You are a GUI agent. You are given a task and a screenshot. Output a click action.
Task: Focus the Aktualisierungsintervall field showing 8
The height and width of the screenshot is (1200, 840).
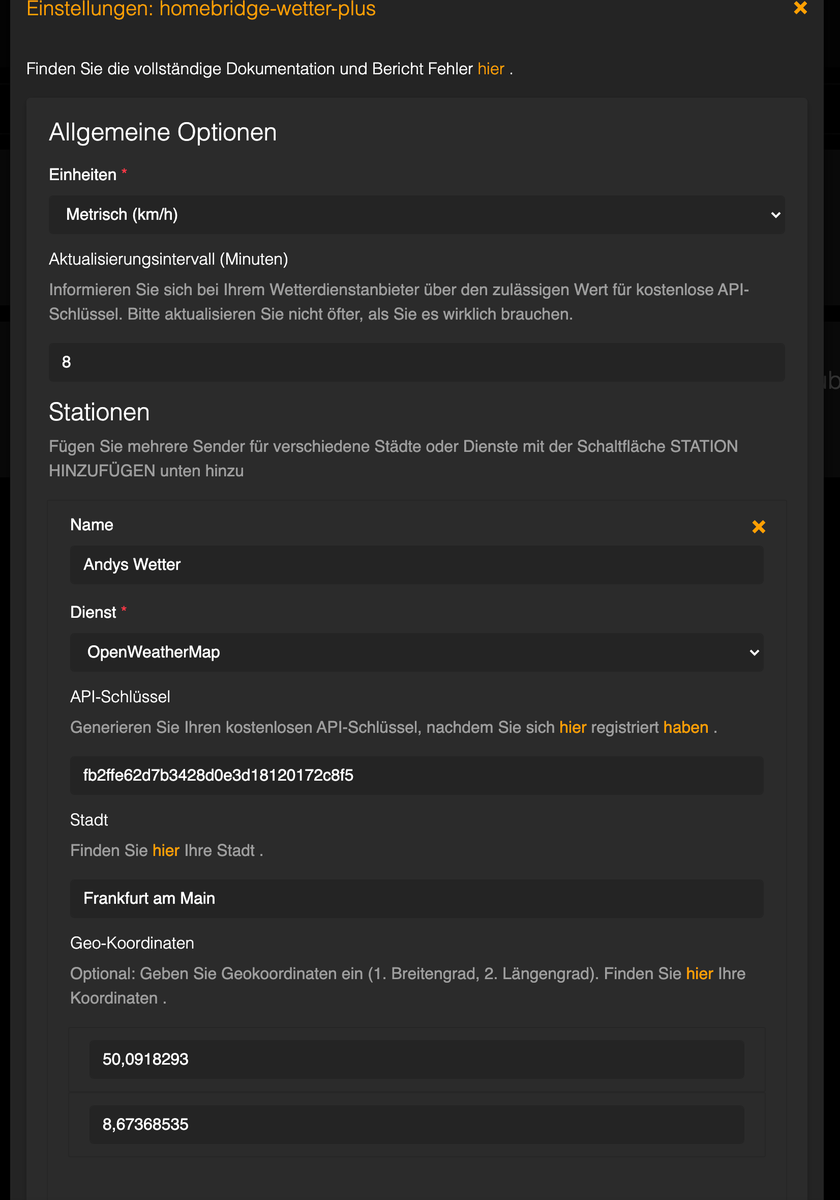(x=416, y=362)
